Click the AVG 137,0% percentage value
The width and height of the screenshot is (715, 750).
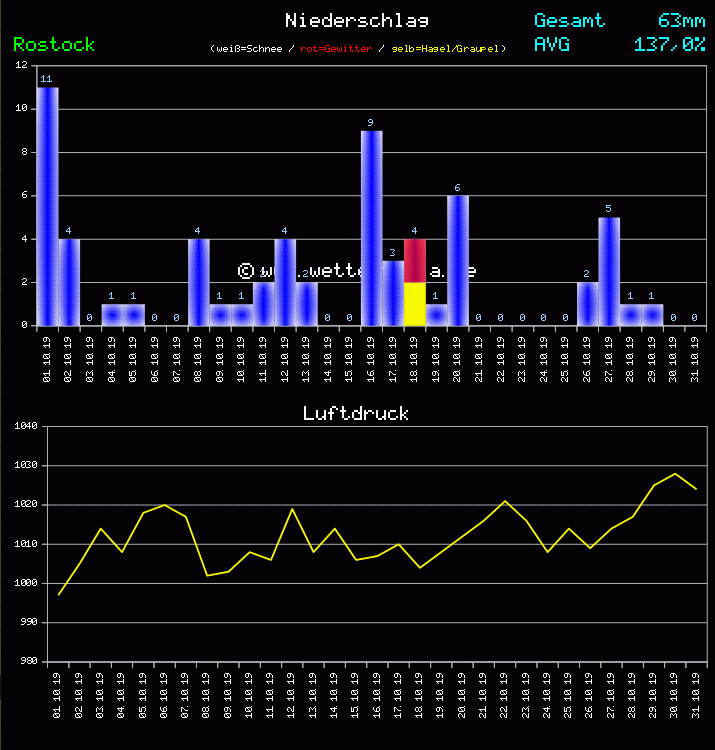(x=669, y=44)
